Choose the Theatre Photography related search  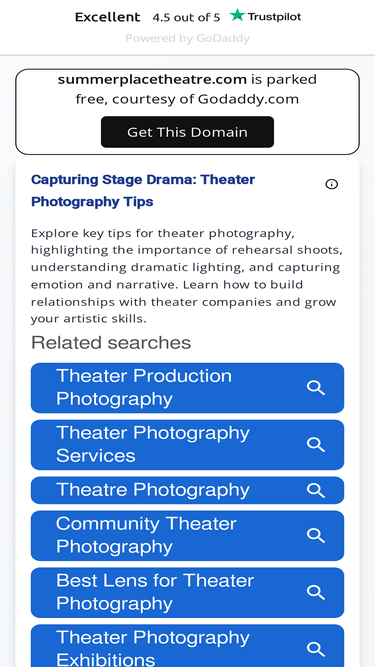click(188, 490)
